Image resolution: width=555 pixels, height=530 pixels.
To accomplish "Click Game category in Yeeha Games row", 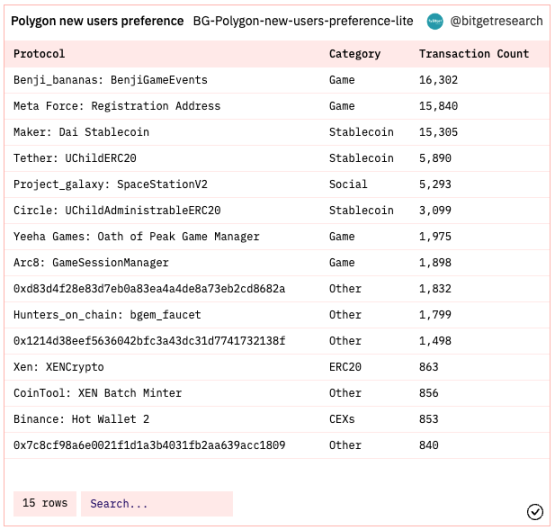I will point(342,236).
